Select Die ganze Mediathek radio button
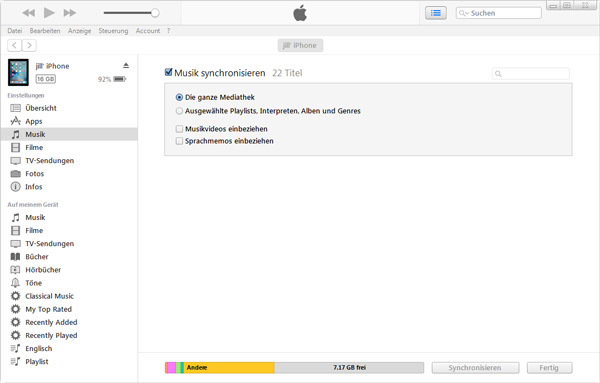The height and width of the screenshot is (383, 600). tap(179, 98)
